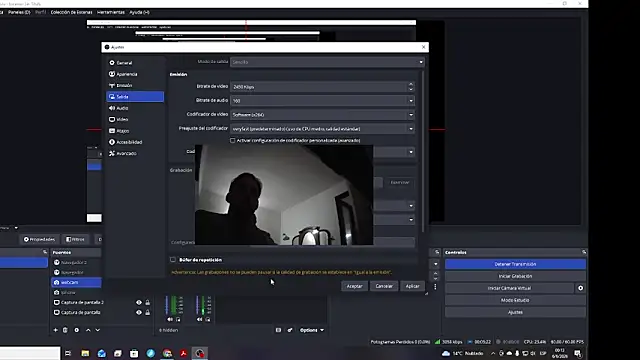Click the Examinar button in Grabación

tap(400, 182)
